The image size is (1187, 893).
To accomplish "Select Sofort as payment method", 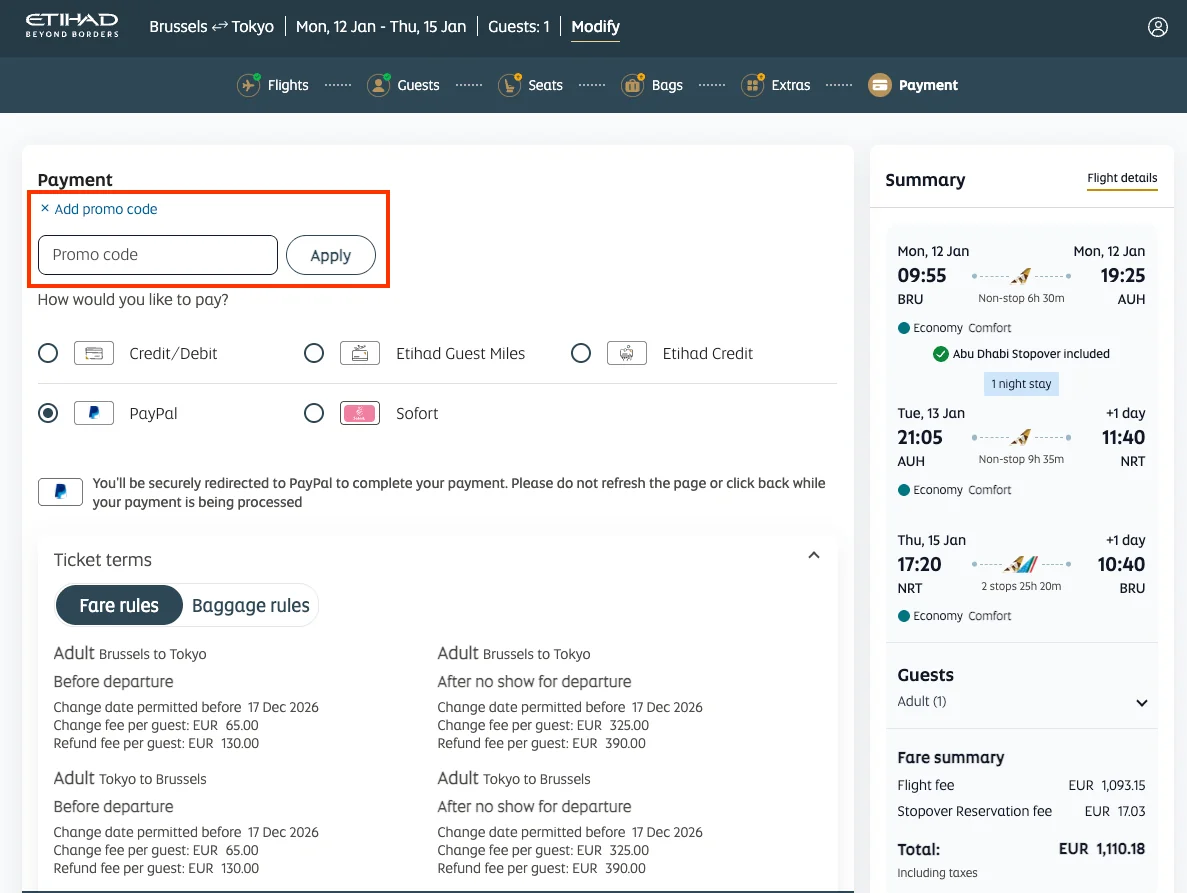I will pos(314,413).
